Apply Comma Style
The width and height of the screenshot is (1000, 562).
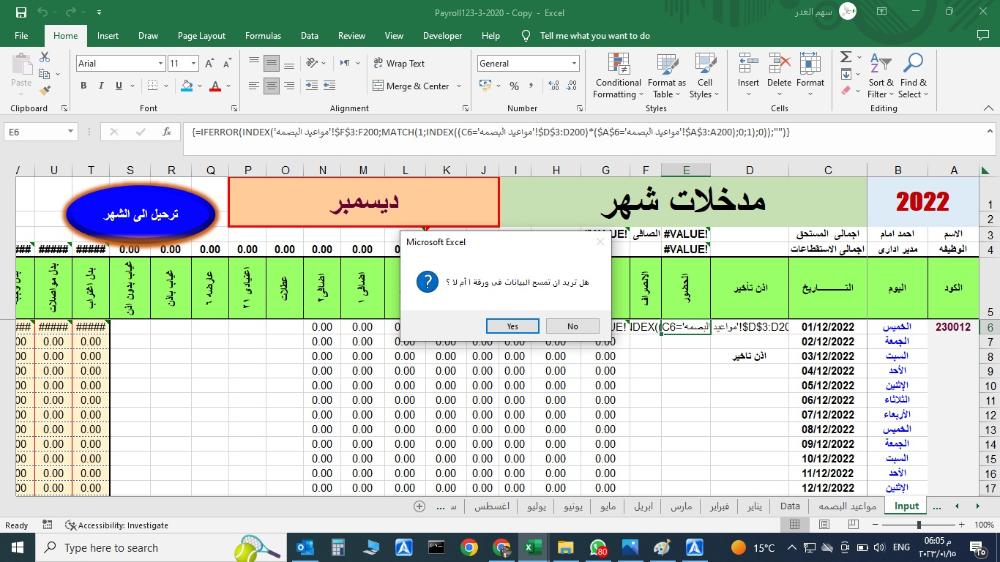click(531, 85)
